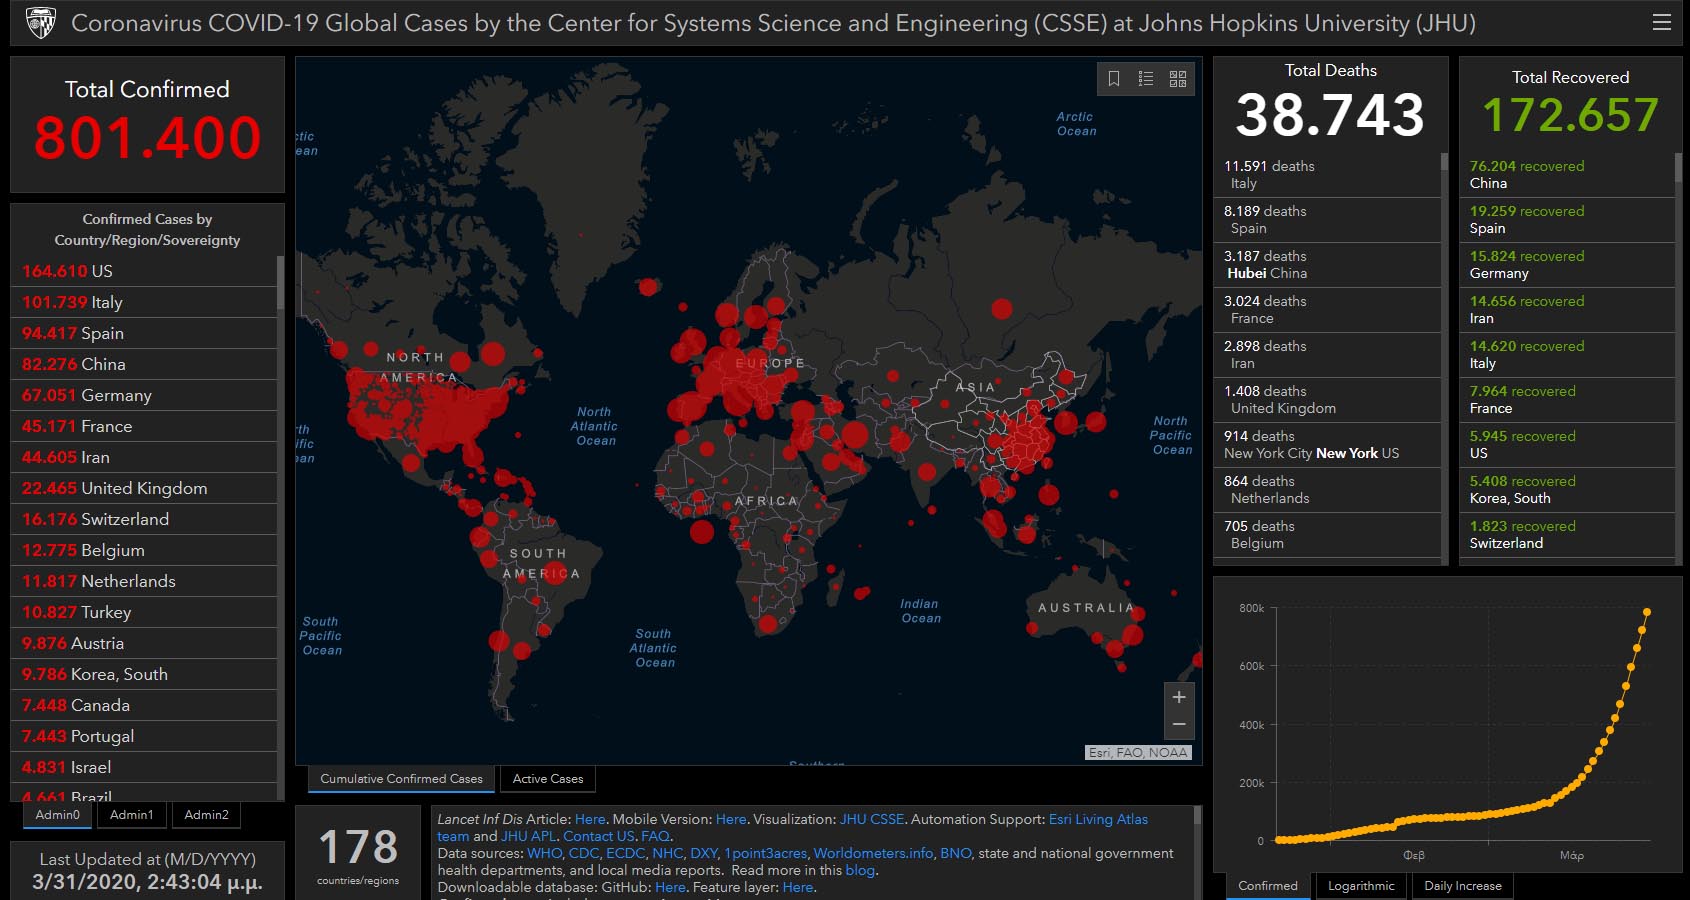Click 3.187 deaths Hubei China entry
Screen dimensions: 1690x900
[1327, 265]
